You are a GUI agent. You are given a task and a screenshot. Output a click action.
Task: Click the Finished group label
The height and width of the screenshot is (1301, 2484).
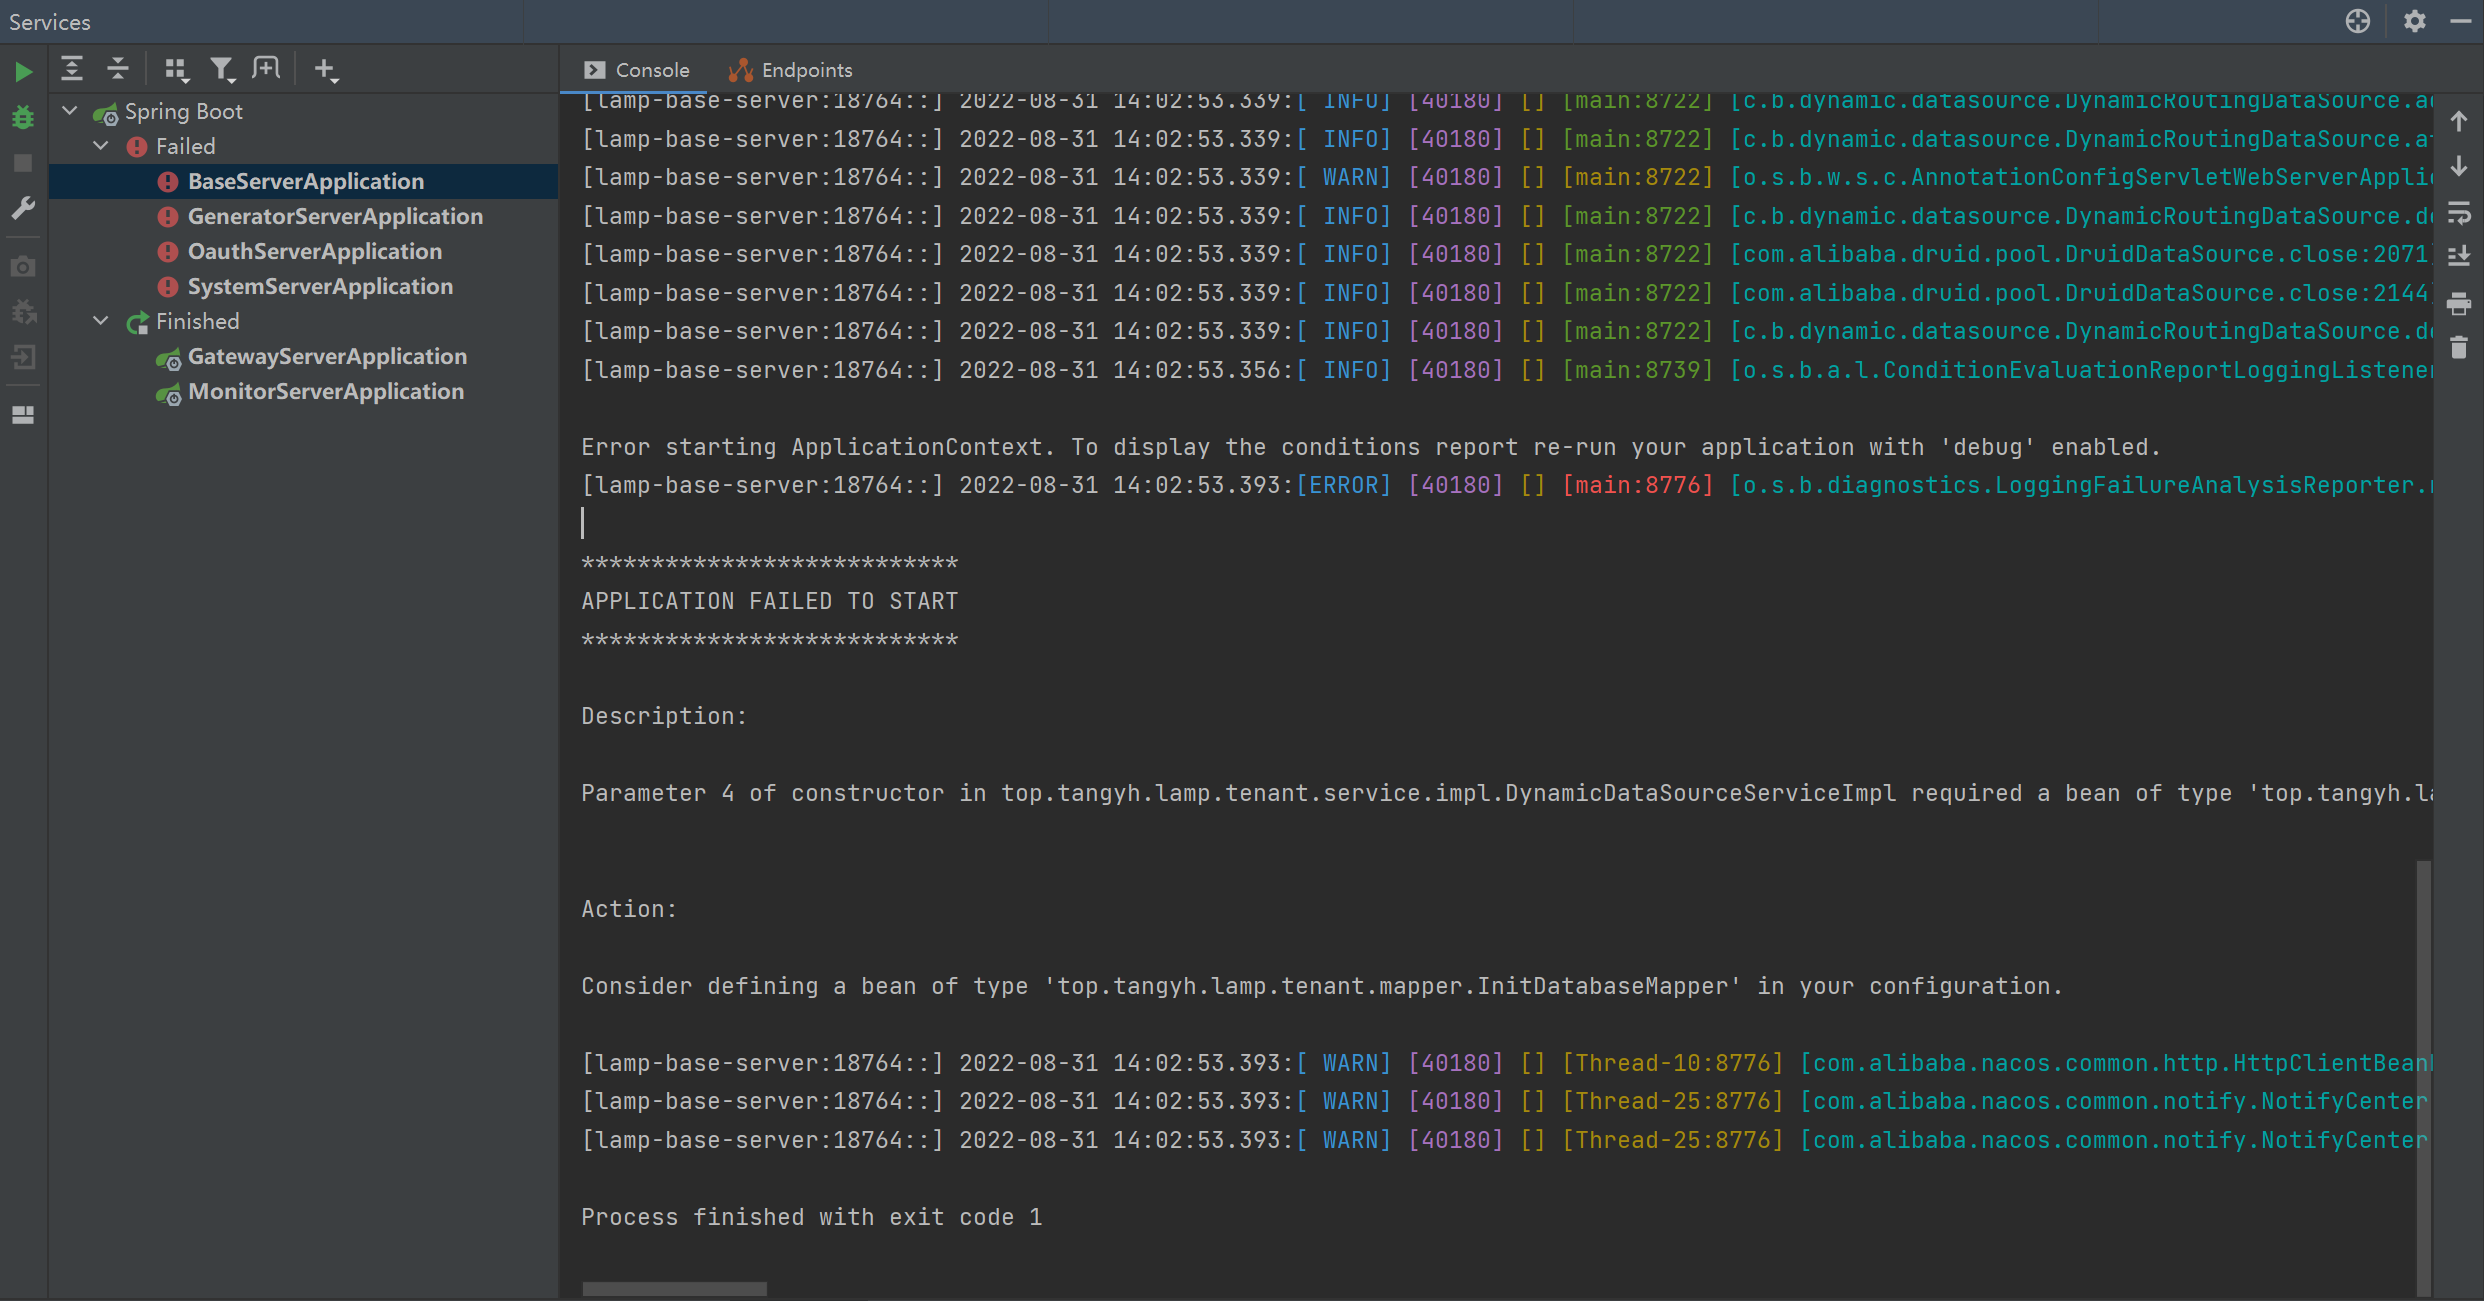198,321
